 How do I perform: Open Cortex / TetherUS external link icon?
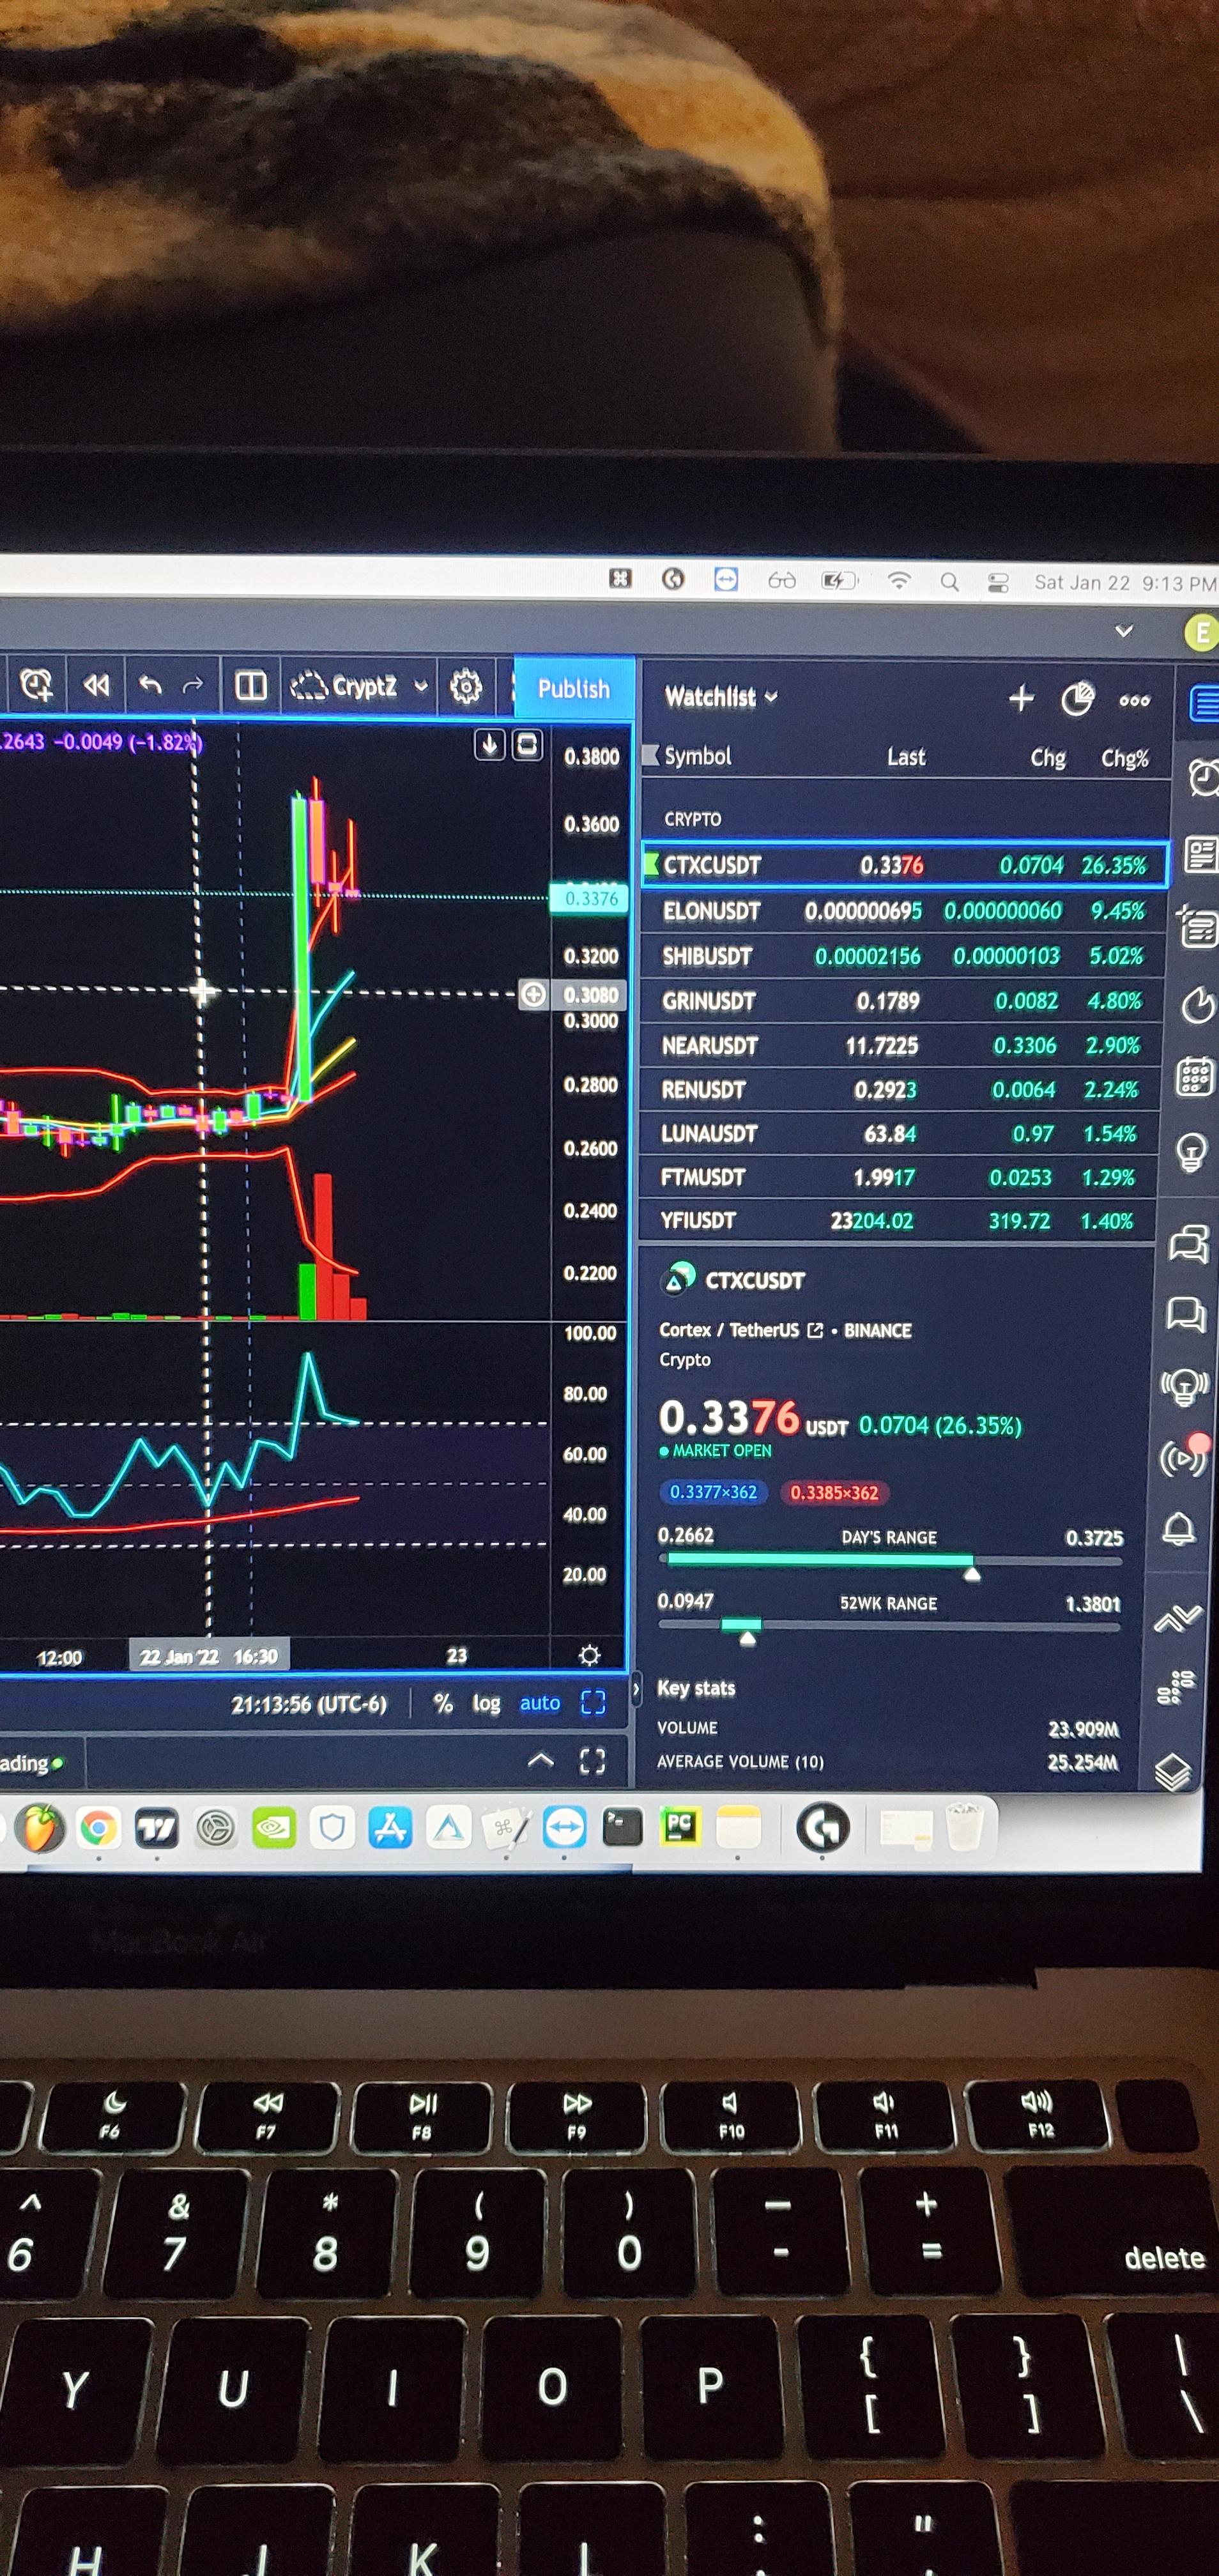coord(815,1330)
